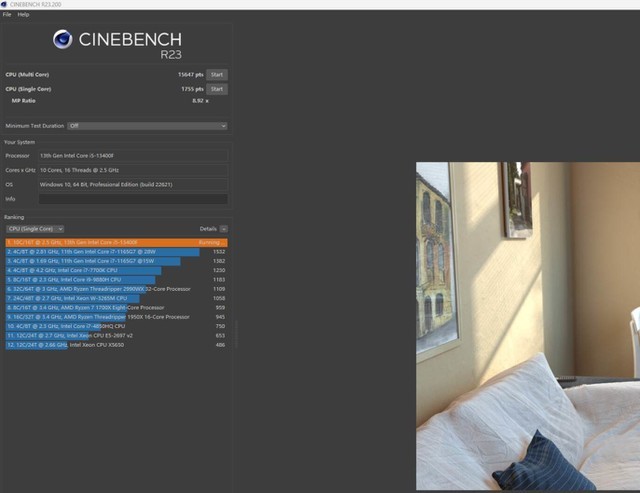Image resolution: width=640 pixels, height=493 pixels.
Task: Select the Xeon E5-2697 v2 ranking row
Action: [116, 335]
